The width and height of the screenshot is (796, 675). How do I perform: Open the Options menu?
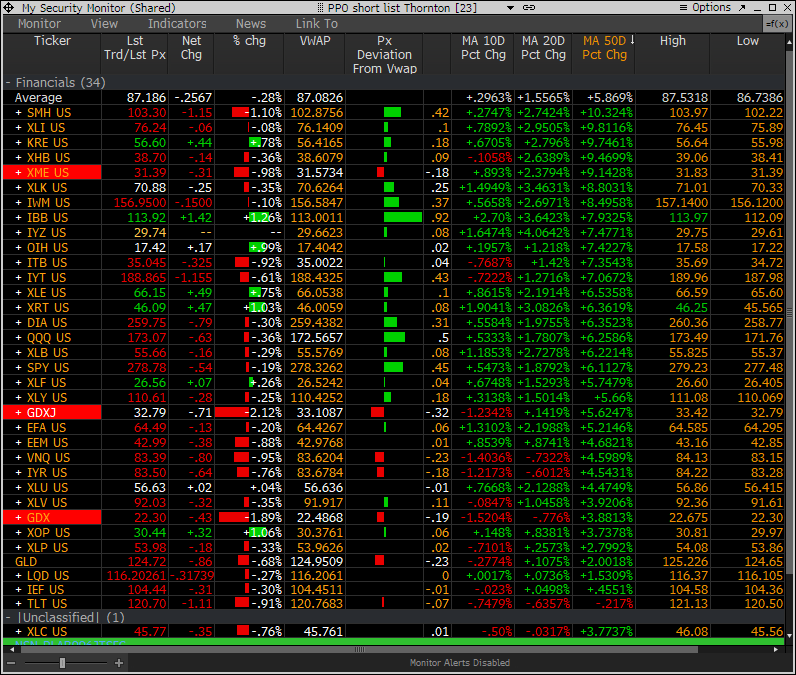click(x=705, y=8)
